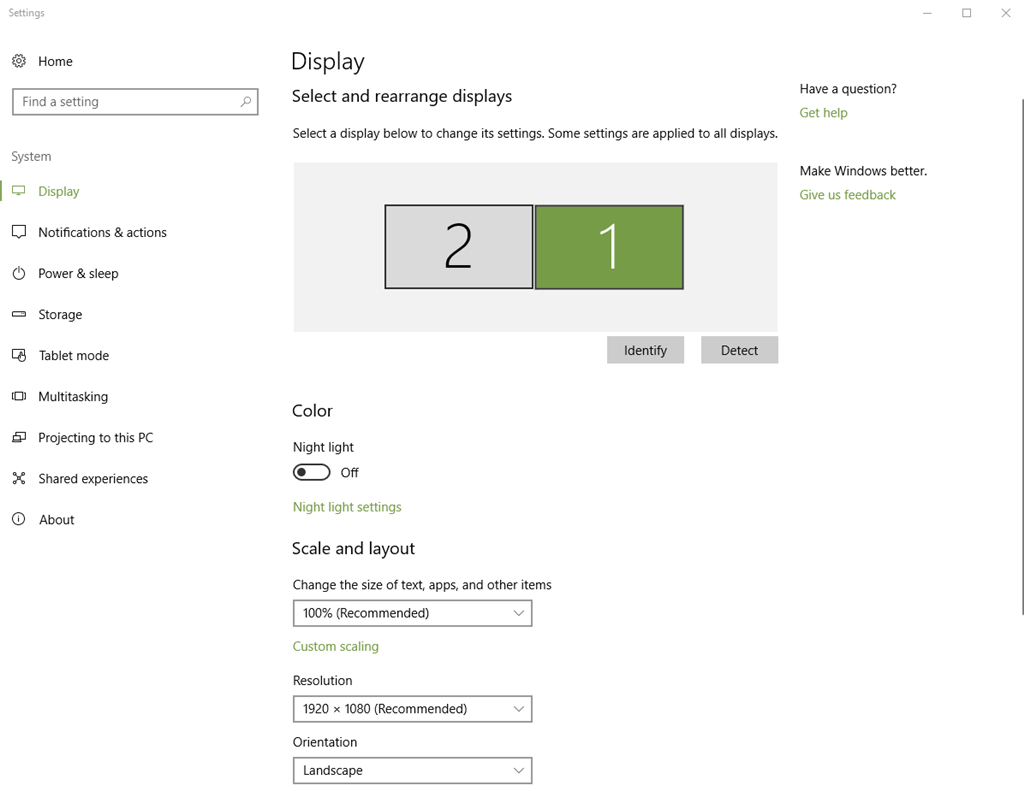Select display 1 in arrangement
The width and height of the screenshot is (1024, 791).
pyautogui.click(x=609, y=247)
